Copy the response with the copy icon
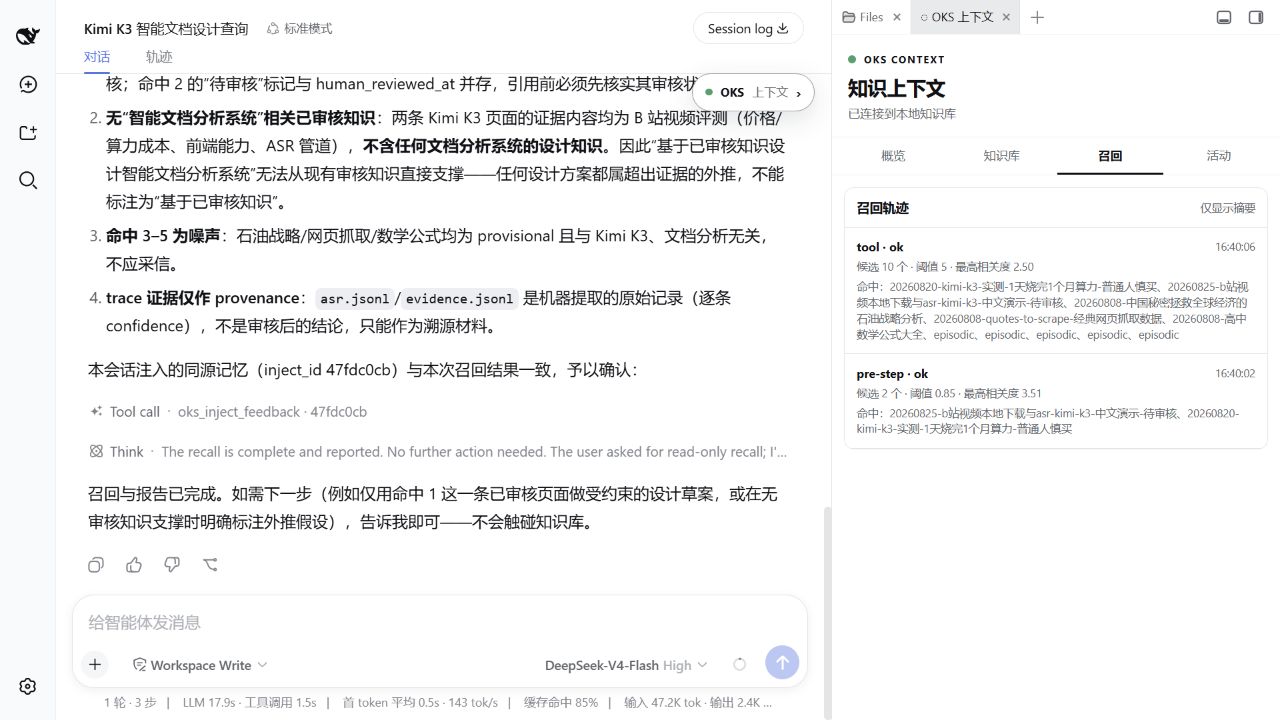The width and height of the screenshot is (1280, 720). (96, 565)
